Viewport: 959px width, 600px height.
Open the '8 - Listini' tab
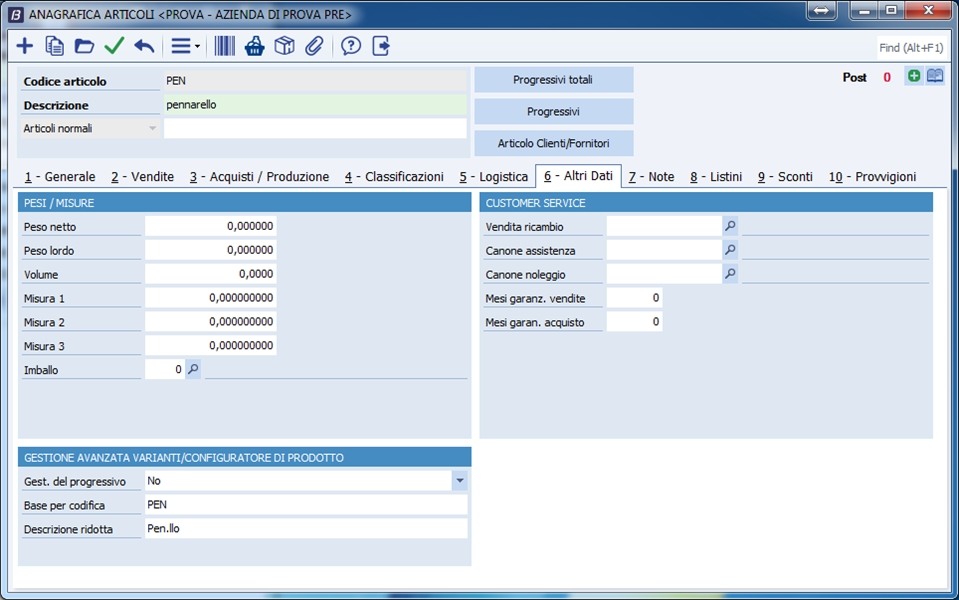715,177
